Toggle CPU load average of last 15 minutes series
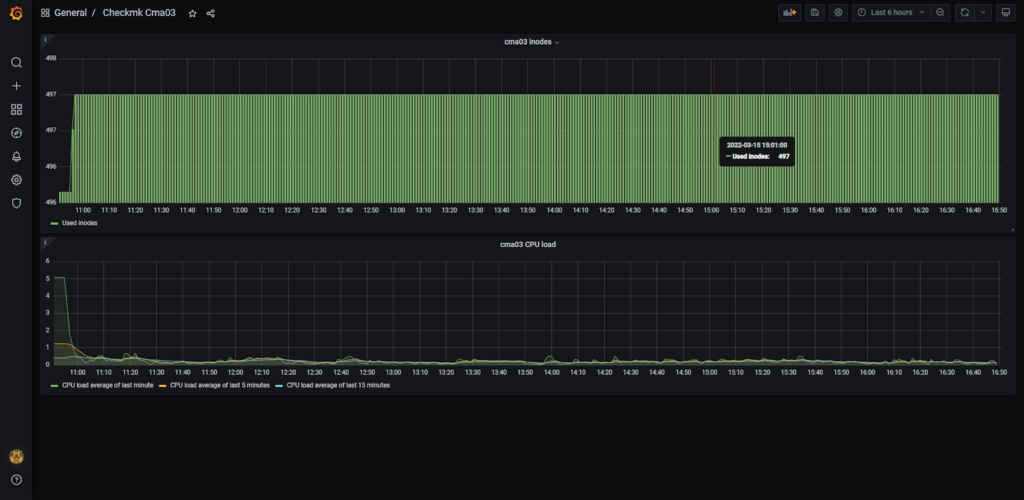The width and height of the screenshot is (1024, 500). tap(338, 386)
